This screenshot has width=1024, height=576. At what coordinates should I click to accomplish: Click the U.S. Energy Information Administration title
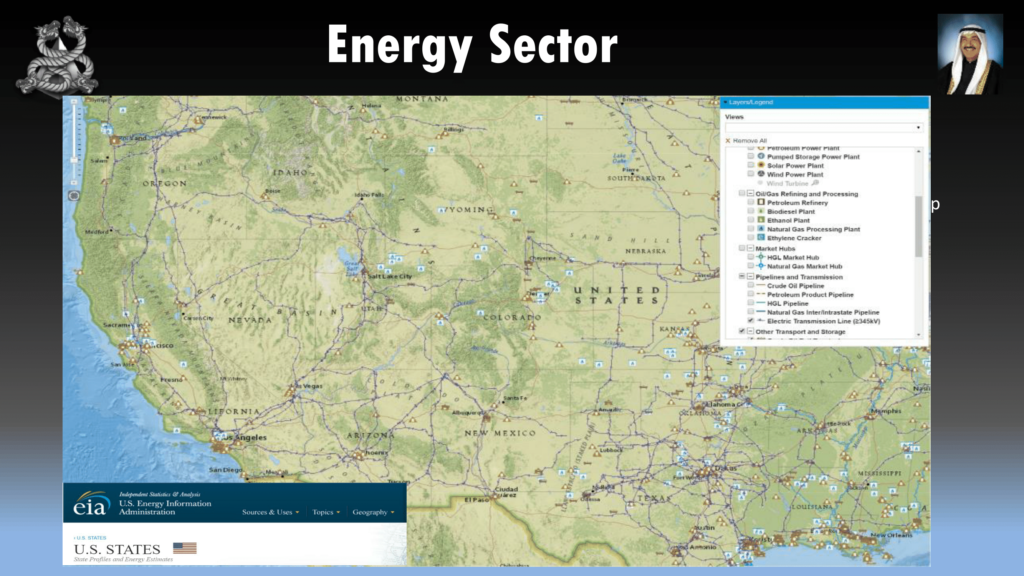coord(165,507)
